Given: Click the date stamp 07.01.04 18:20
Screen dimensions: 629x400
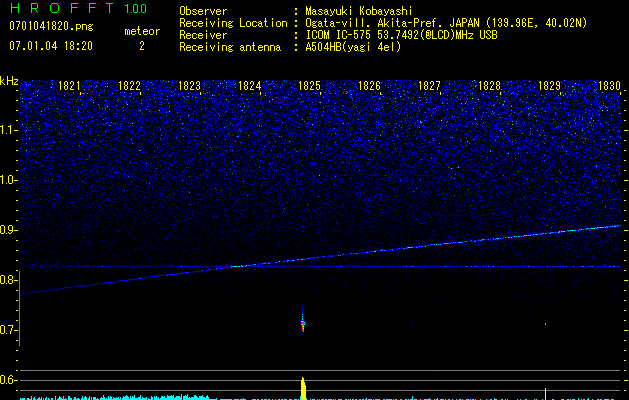Looking at the screenshot, I should (51, 46).
